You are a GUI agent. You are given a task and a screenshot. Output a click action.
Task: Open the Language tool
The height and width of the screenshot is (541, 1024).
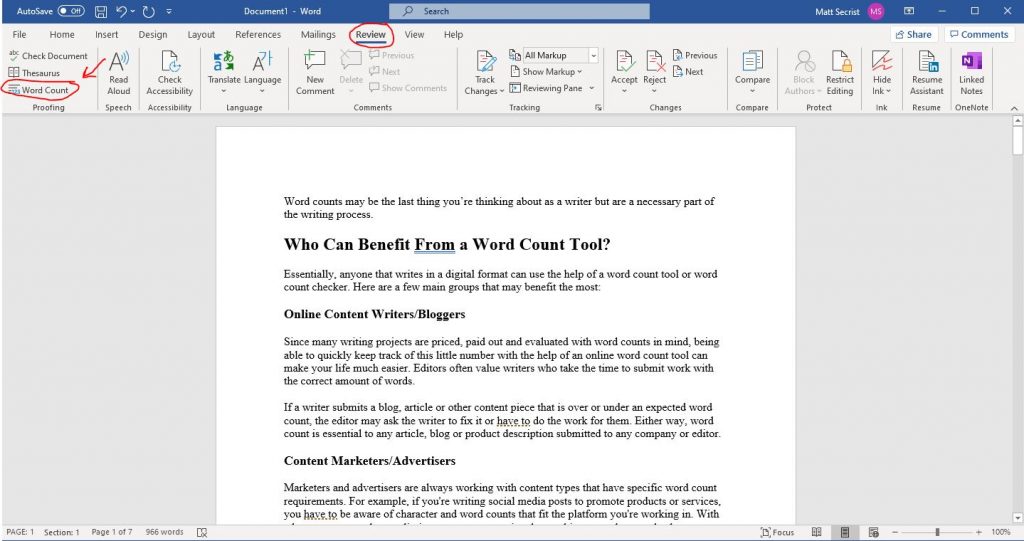[x=263, y=72]
